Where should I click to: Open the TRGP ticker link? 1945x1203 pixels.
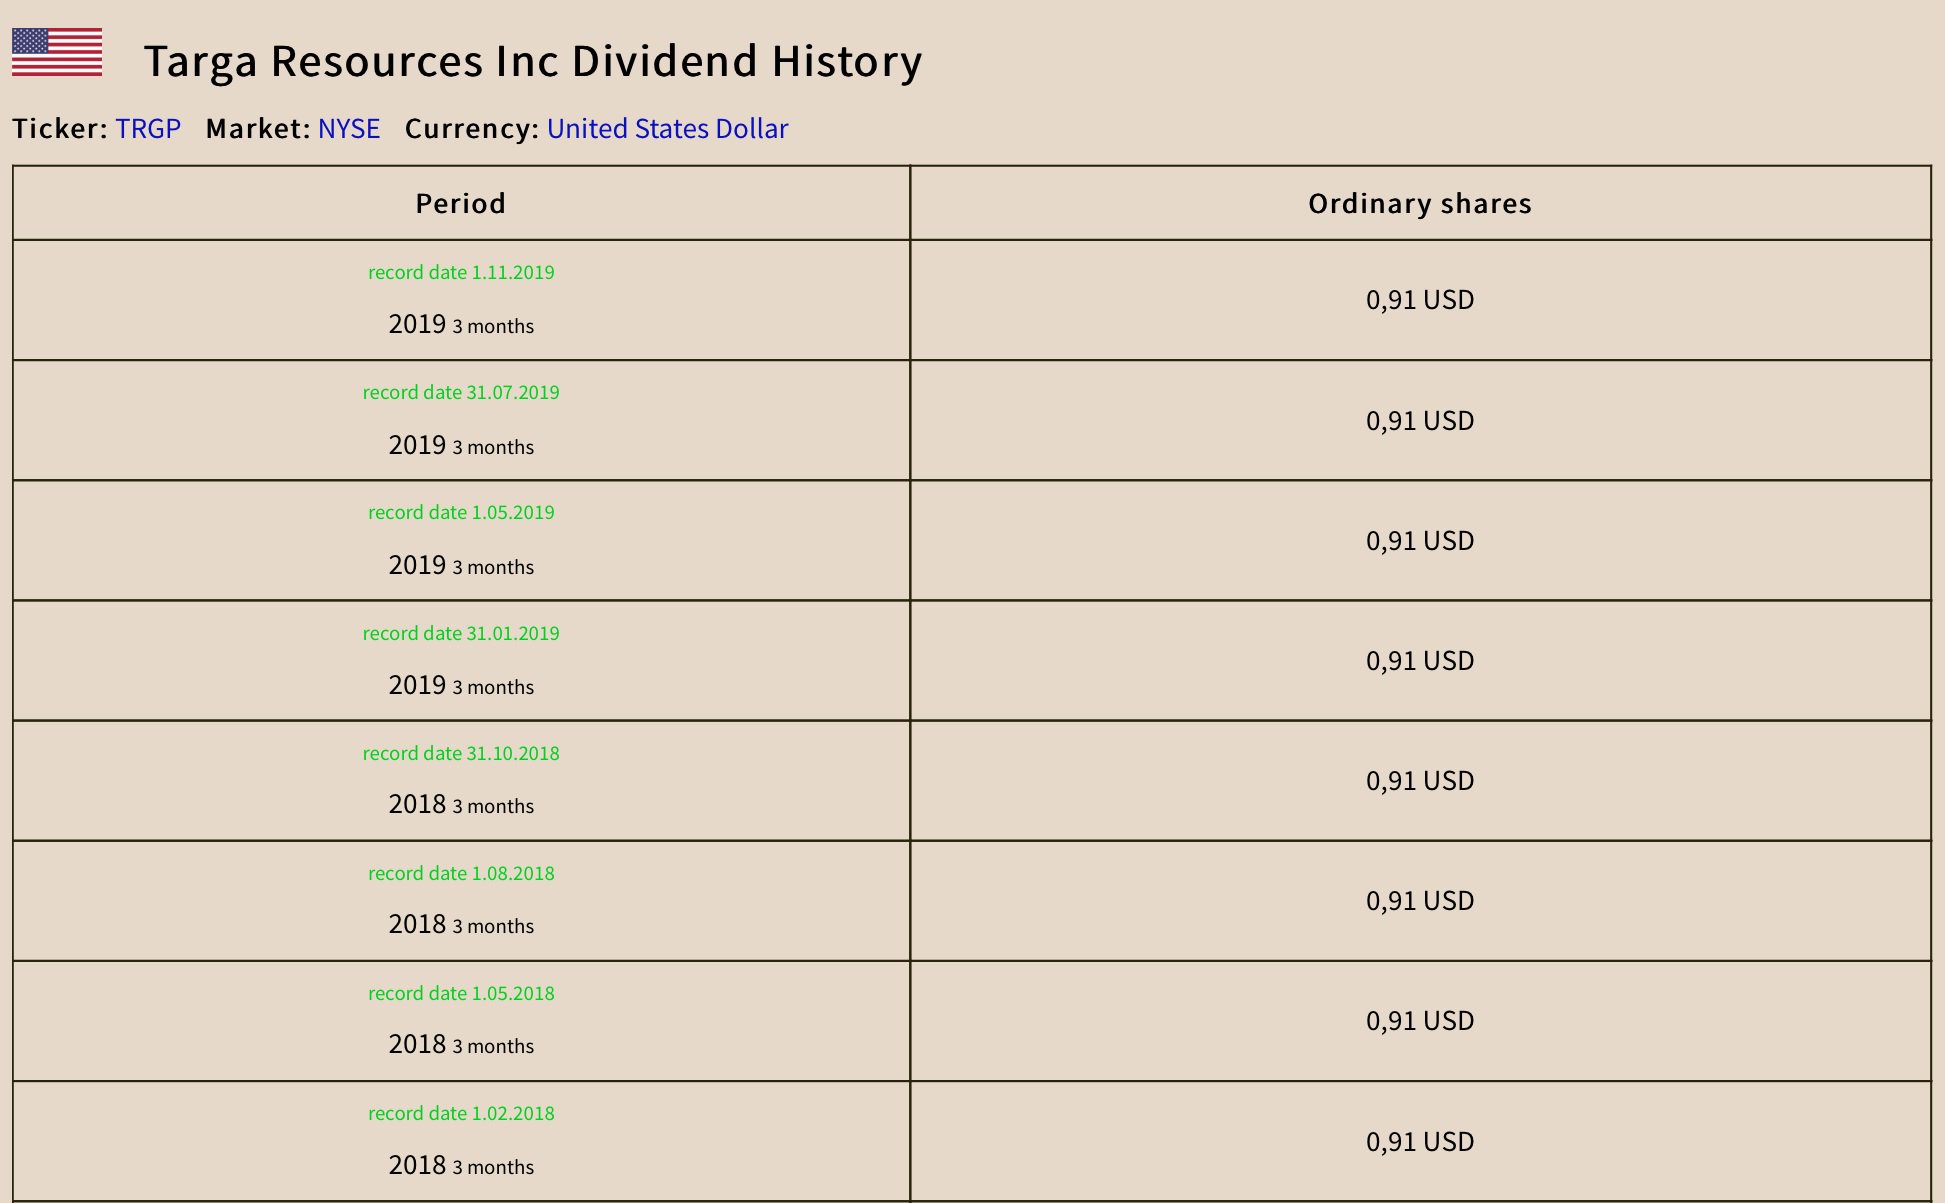point(148,129)
